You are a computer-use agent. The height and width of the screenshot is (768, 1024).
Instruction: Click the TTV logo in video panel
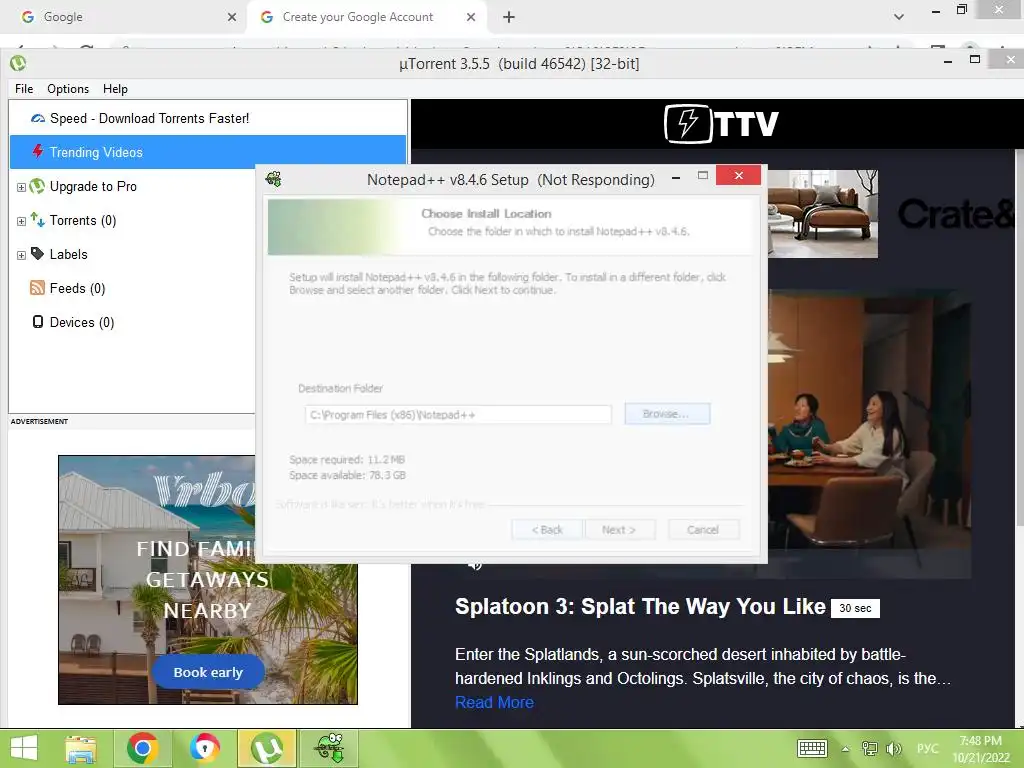(x=721, y=123)
